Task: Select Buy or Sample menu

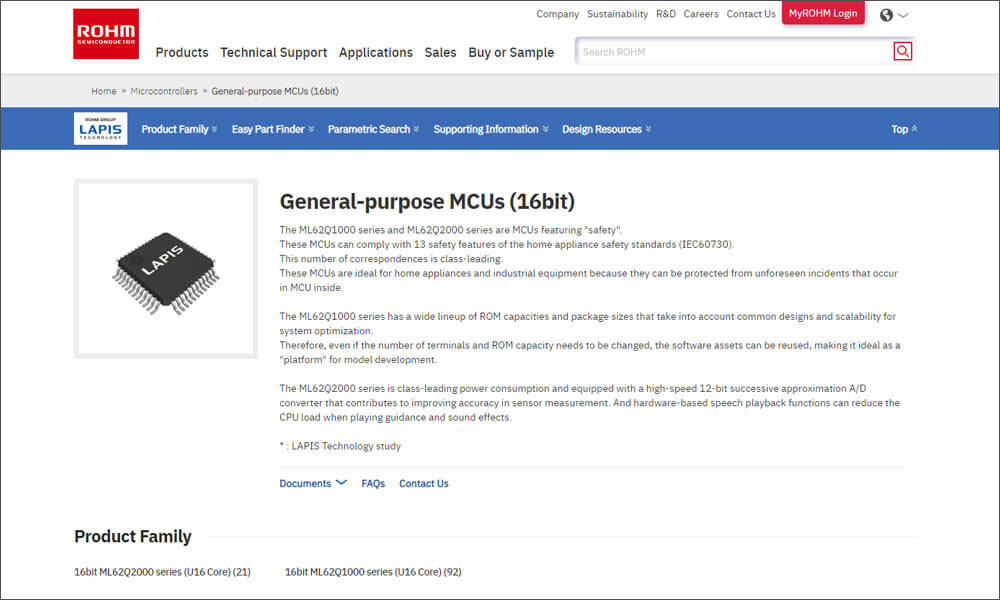Action: [x=510, y=52]
